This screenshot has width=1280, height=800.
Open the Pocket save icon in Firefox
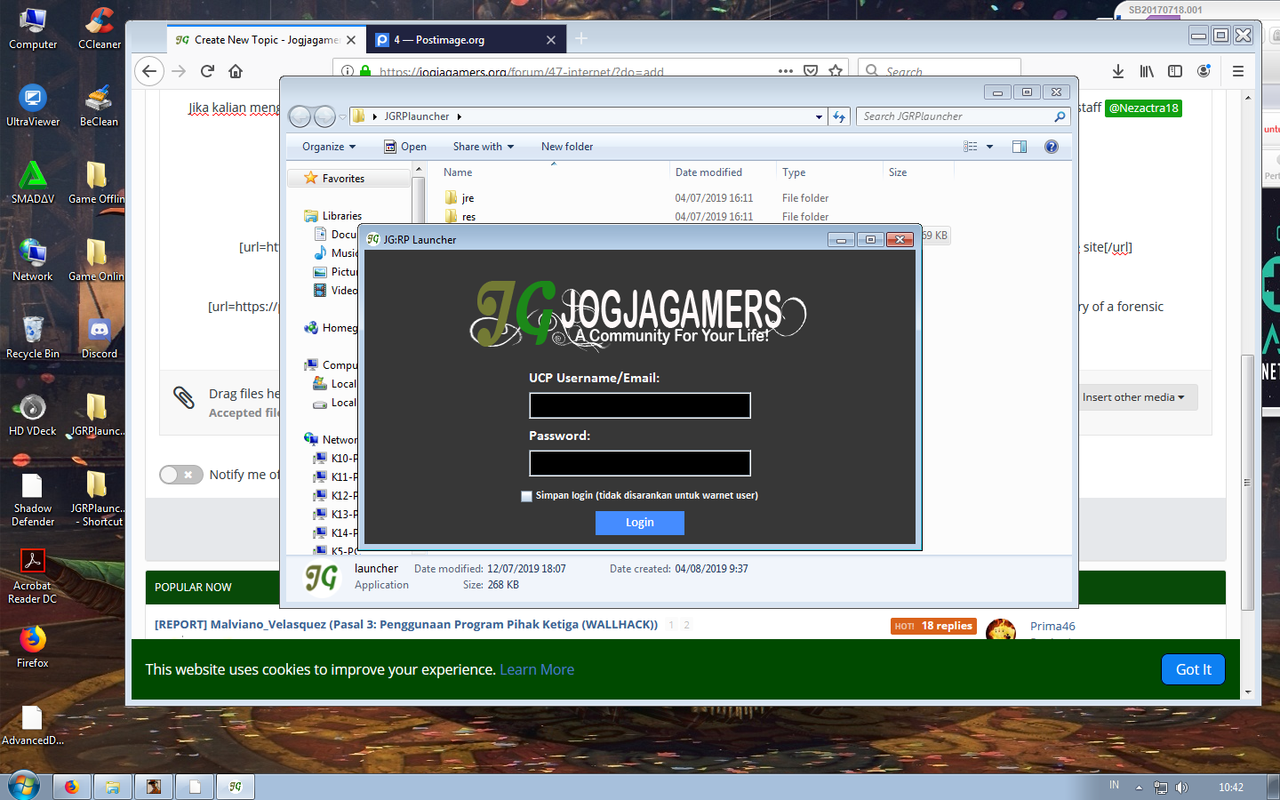(811, 71)
